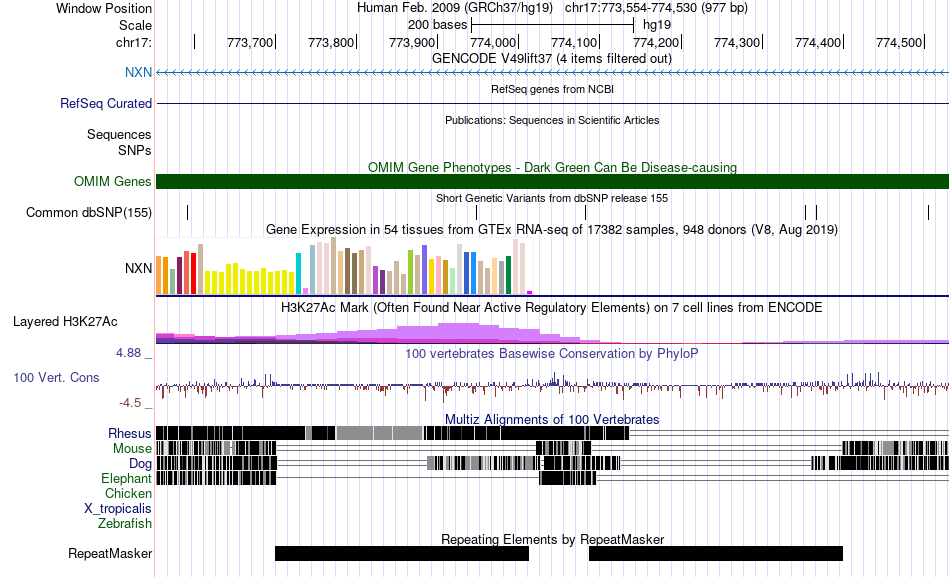Click the Multiz Alignments of 100 Vertebrates title

552,419
